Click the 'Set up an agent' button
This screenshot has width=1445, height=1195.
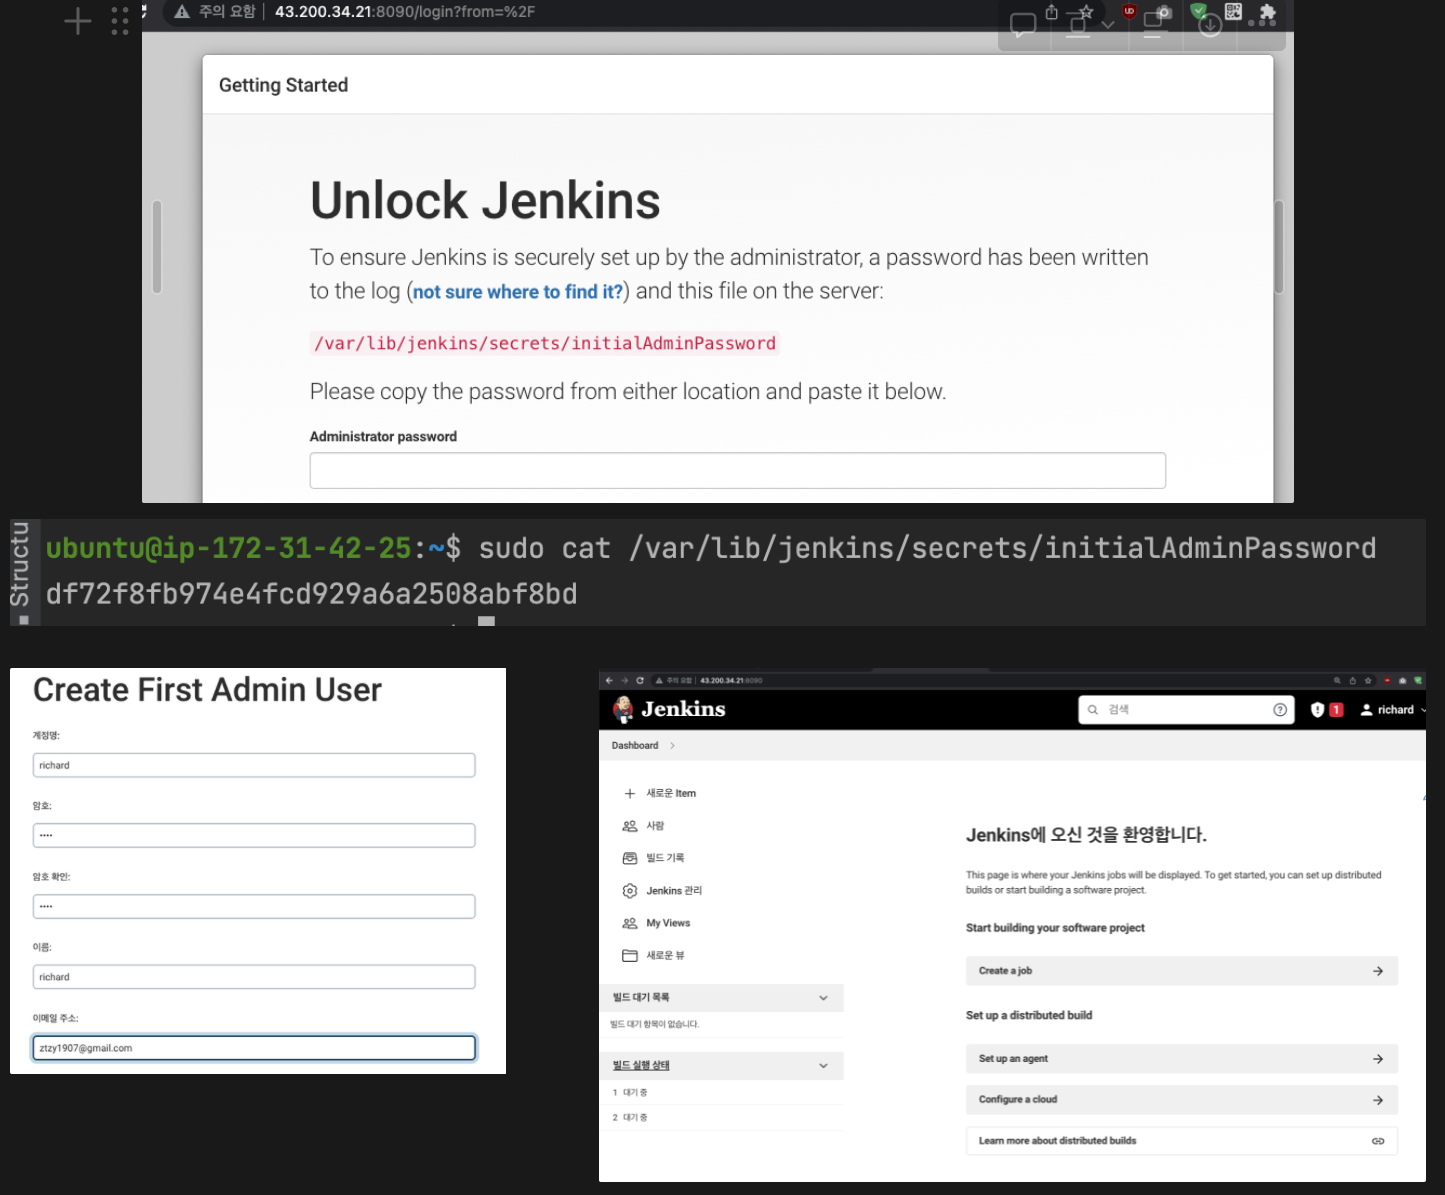1182,1058
